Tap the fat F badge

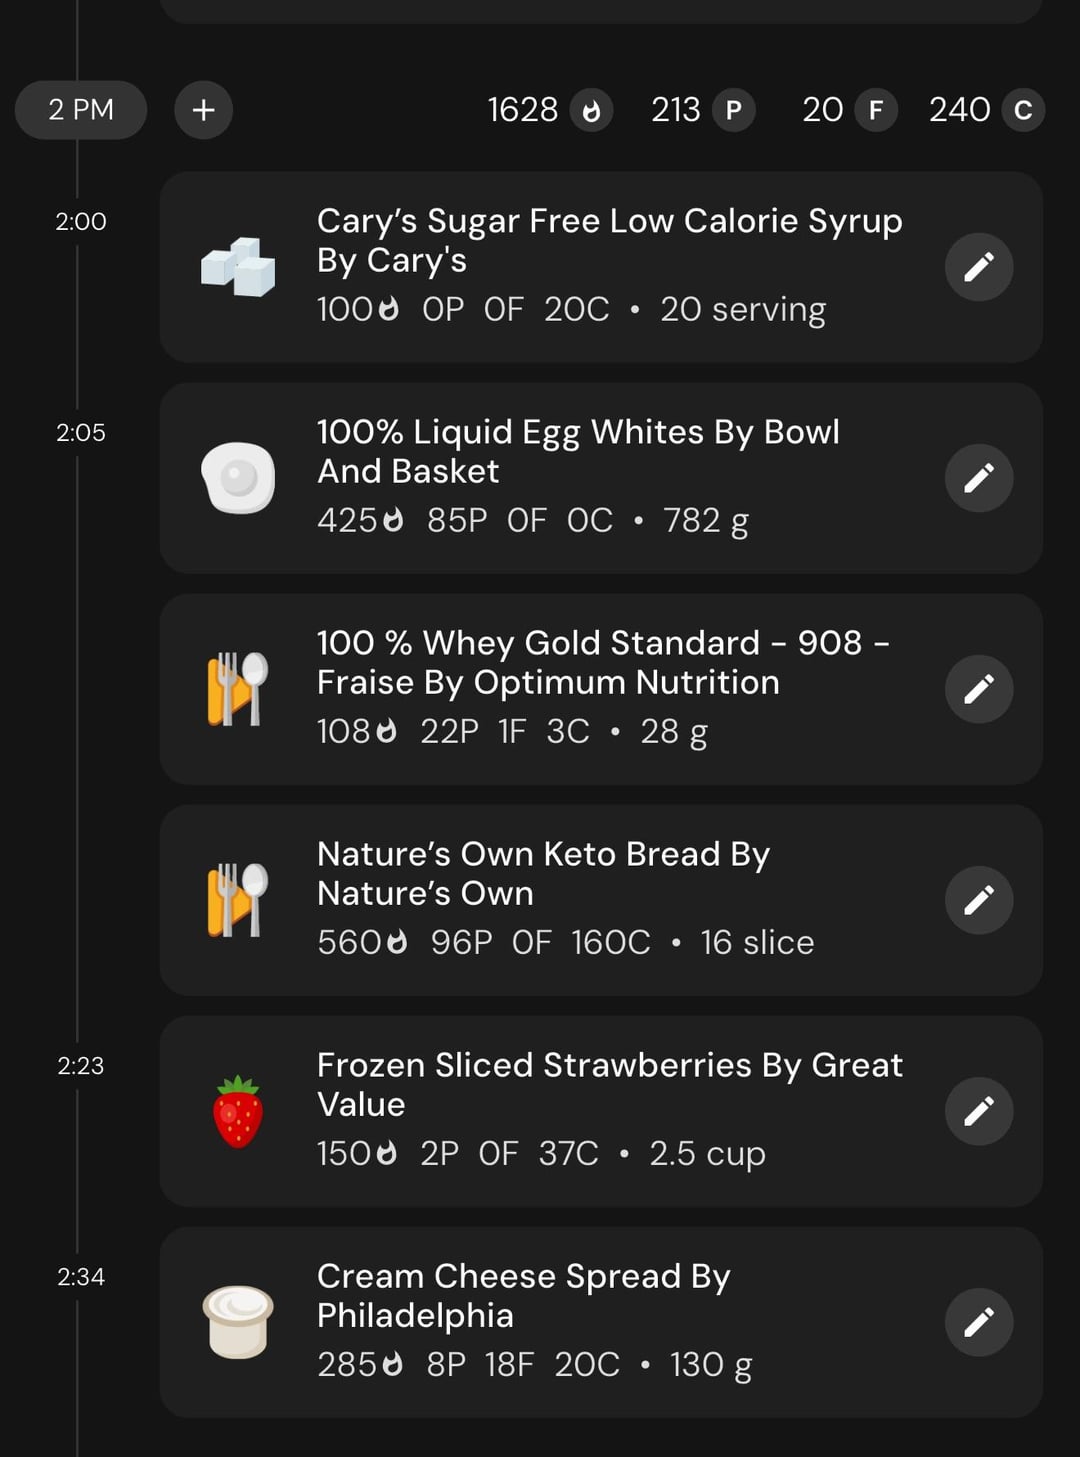point(875,110)
